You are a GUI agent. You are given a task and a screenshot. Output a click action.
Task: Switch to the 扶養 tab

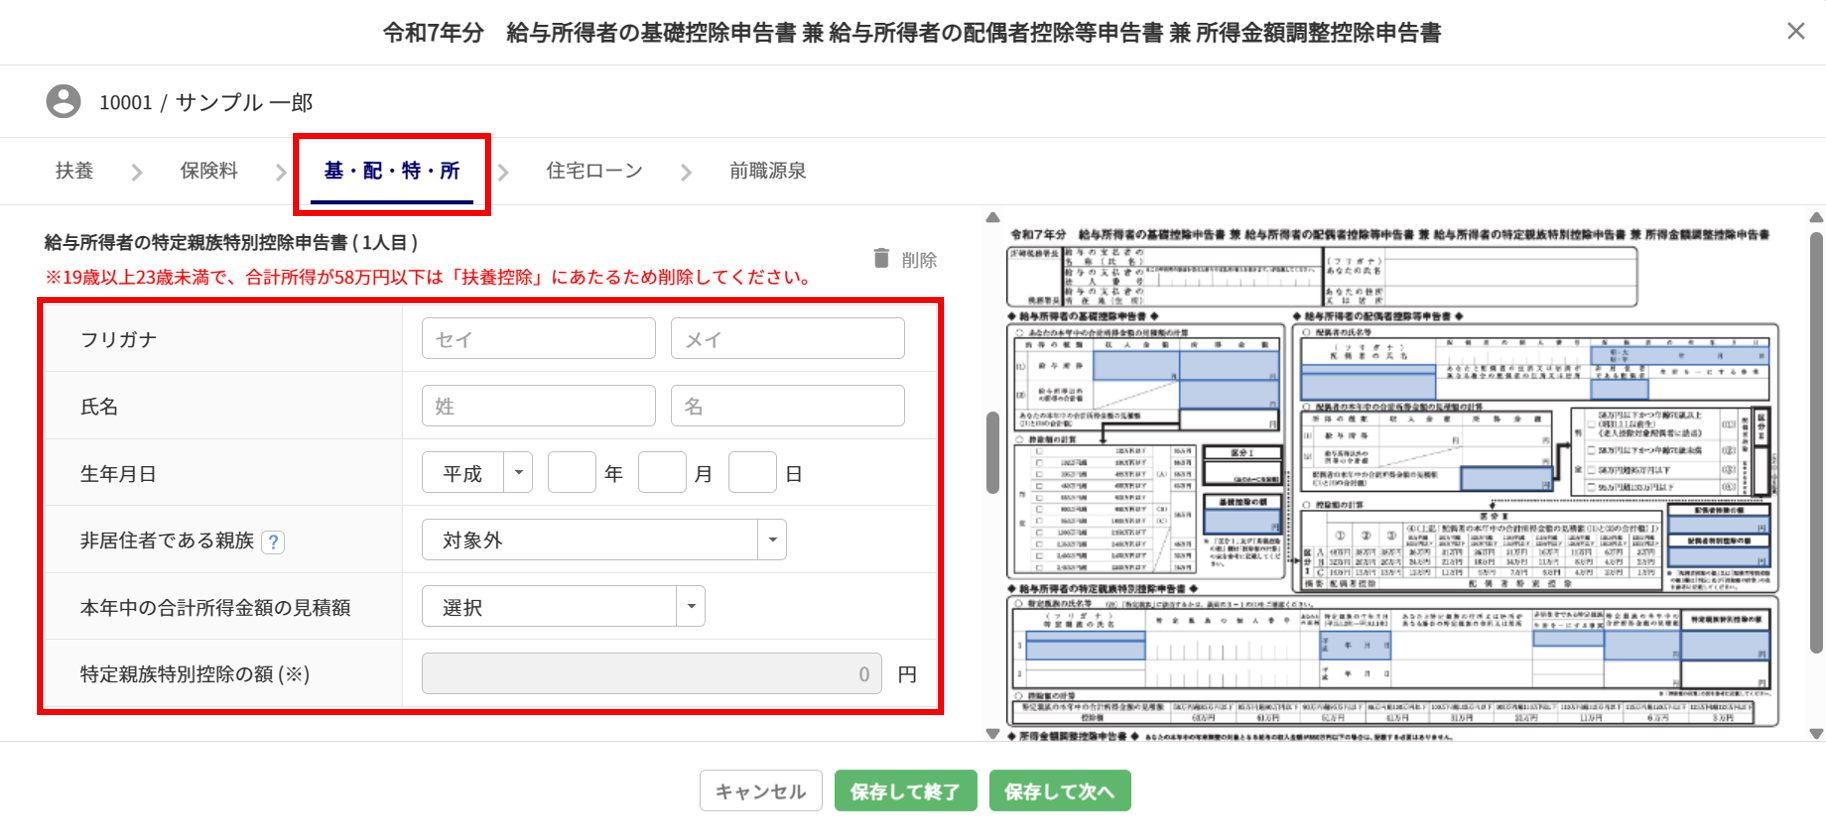74,171
